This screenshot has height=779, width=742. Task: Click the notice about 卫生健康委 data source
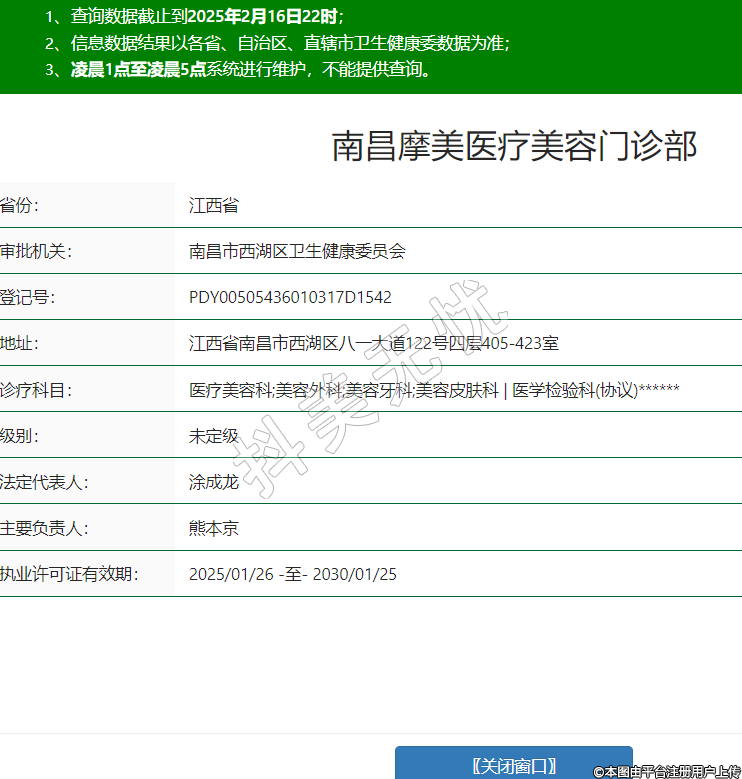point(278,43)
